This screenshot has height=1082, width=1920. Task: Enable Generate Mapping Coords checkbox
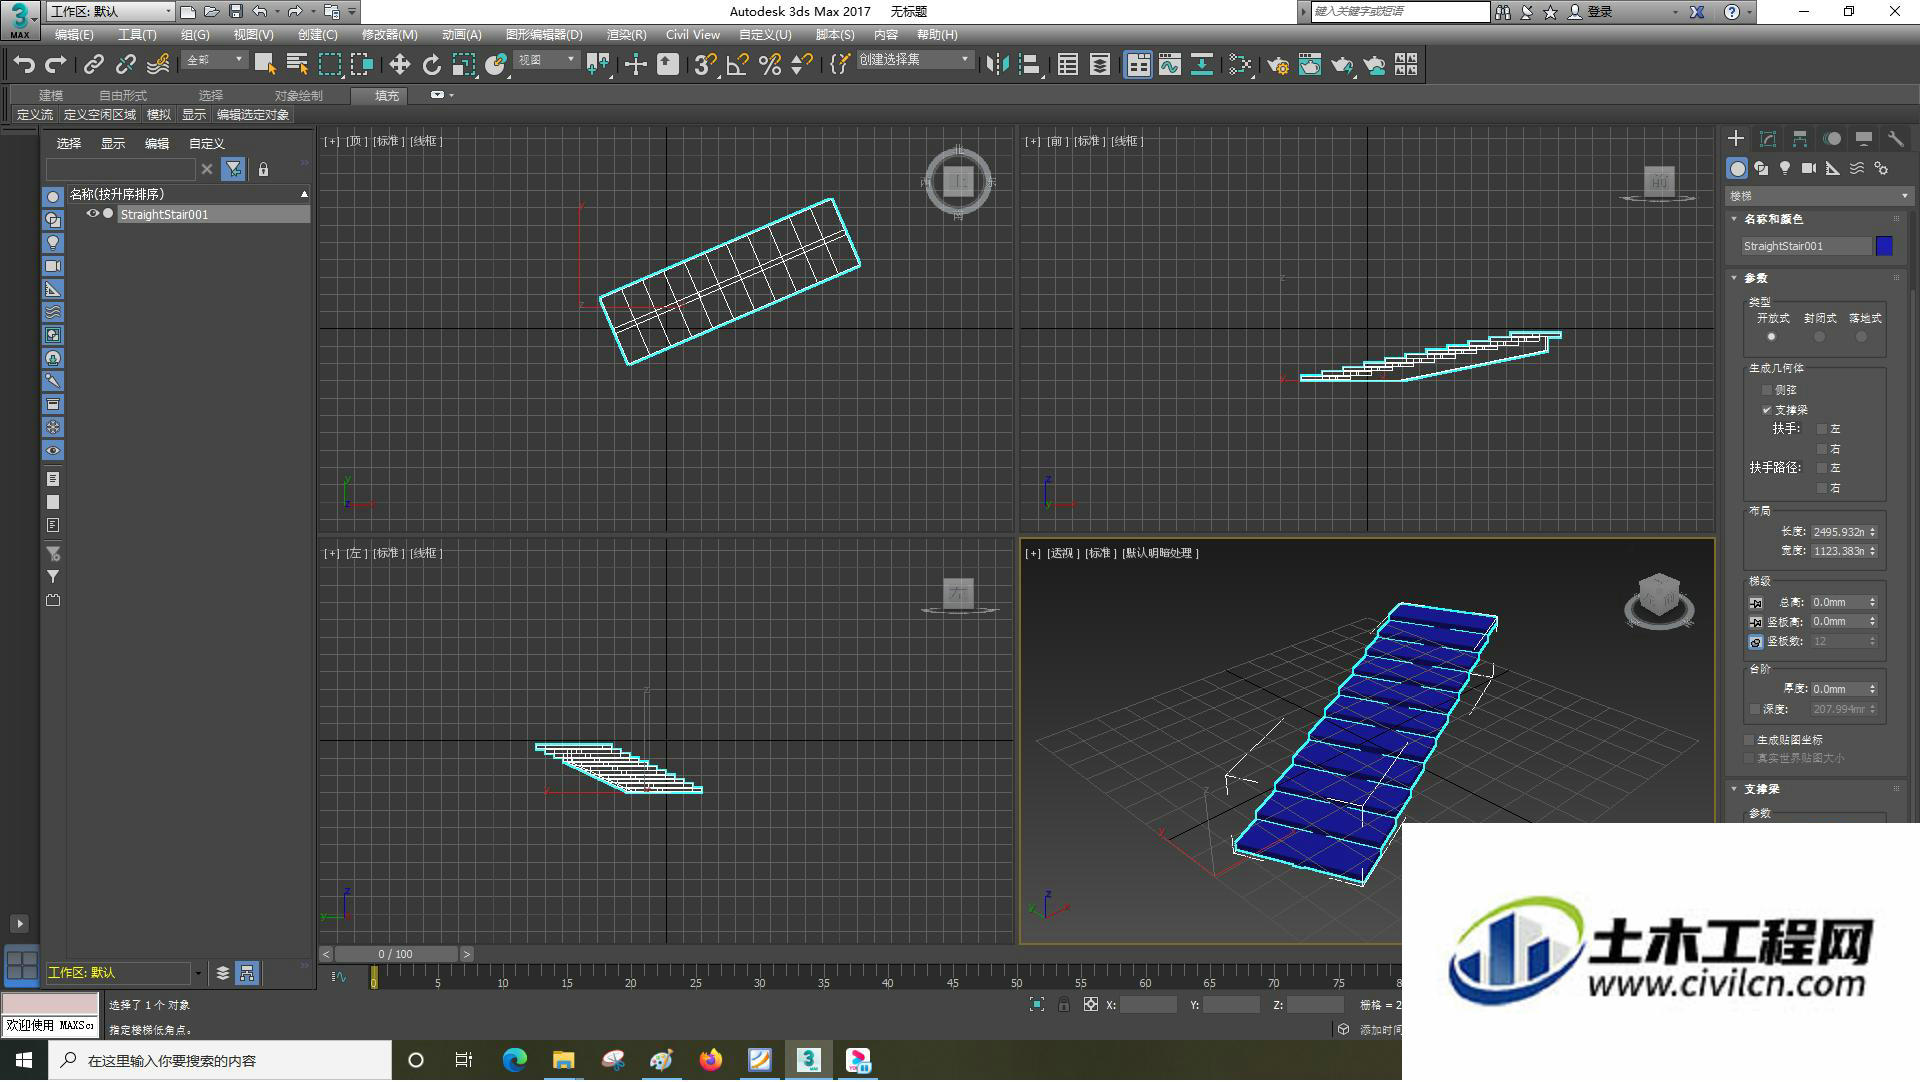click(1749, 740)
